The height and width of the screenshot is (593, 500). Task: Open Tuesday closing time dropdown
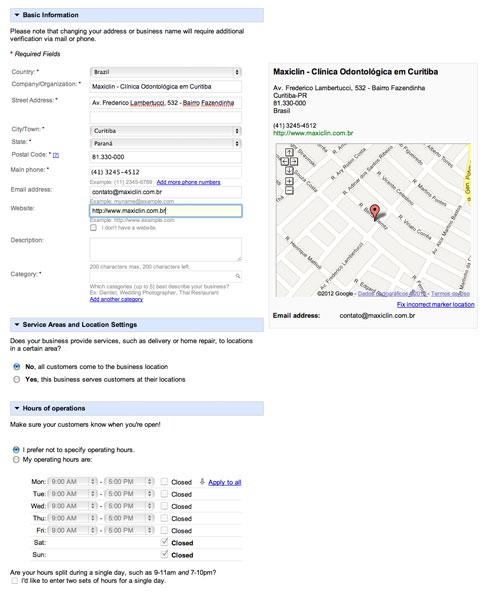129,494
